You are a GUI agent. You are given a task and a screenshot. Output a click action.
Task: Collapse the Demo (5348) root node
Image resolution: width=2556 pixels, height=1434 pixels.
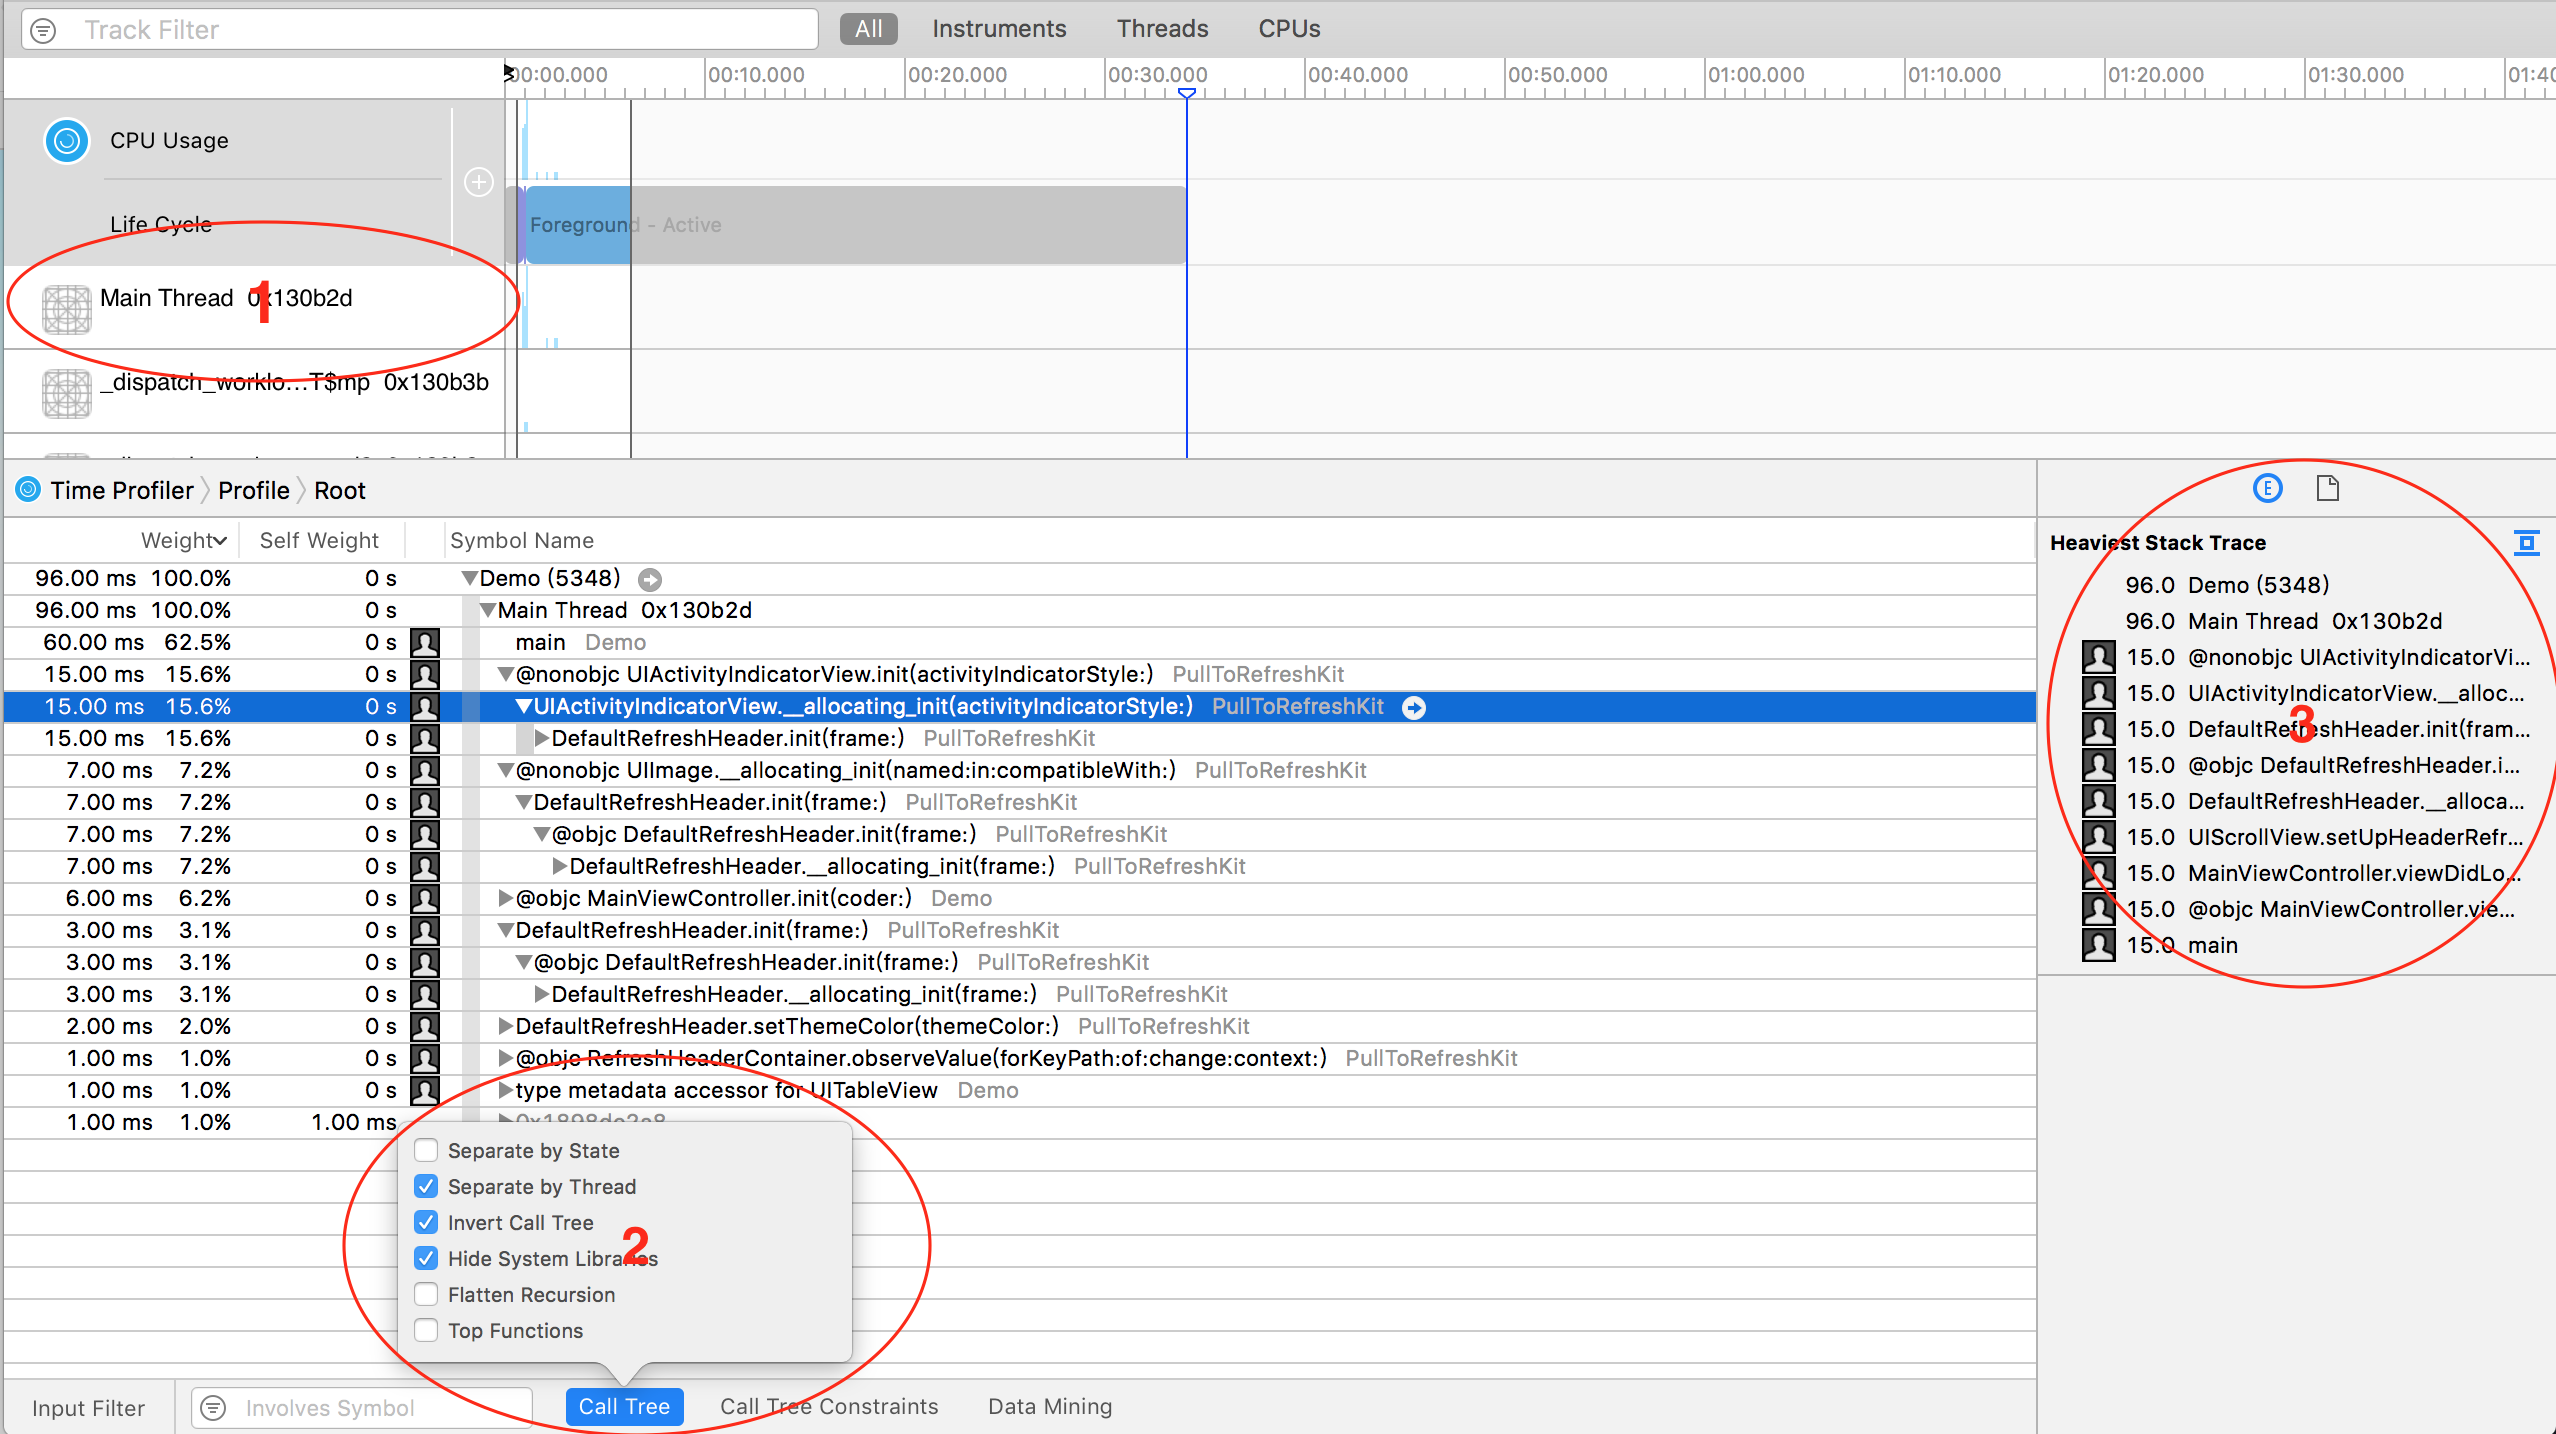(469, 579)
